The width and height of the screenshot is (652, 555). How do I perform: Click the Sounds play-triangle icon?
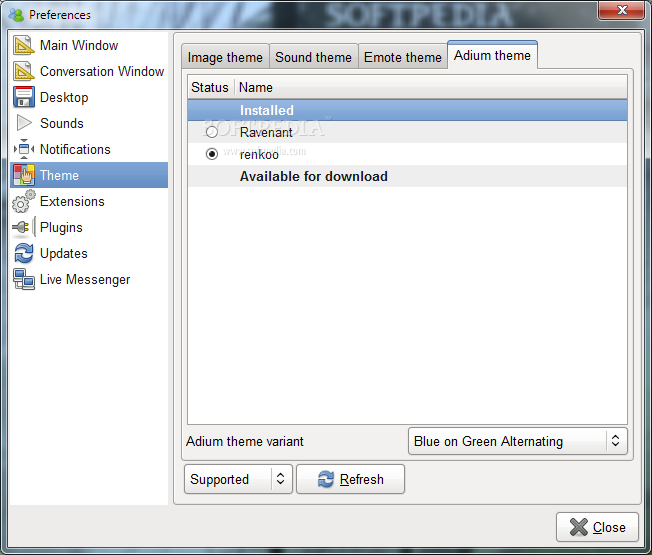click(x=24, y=123)
